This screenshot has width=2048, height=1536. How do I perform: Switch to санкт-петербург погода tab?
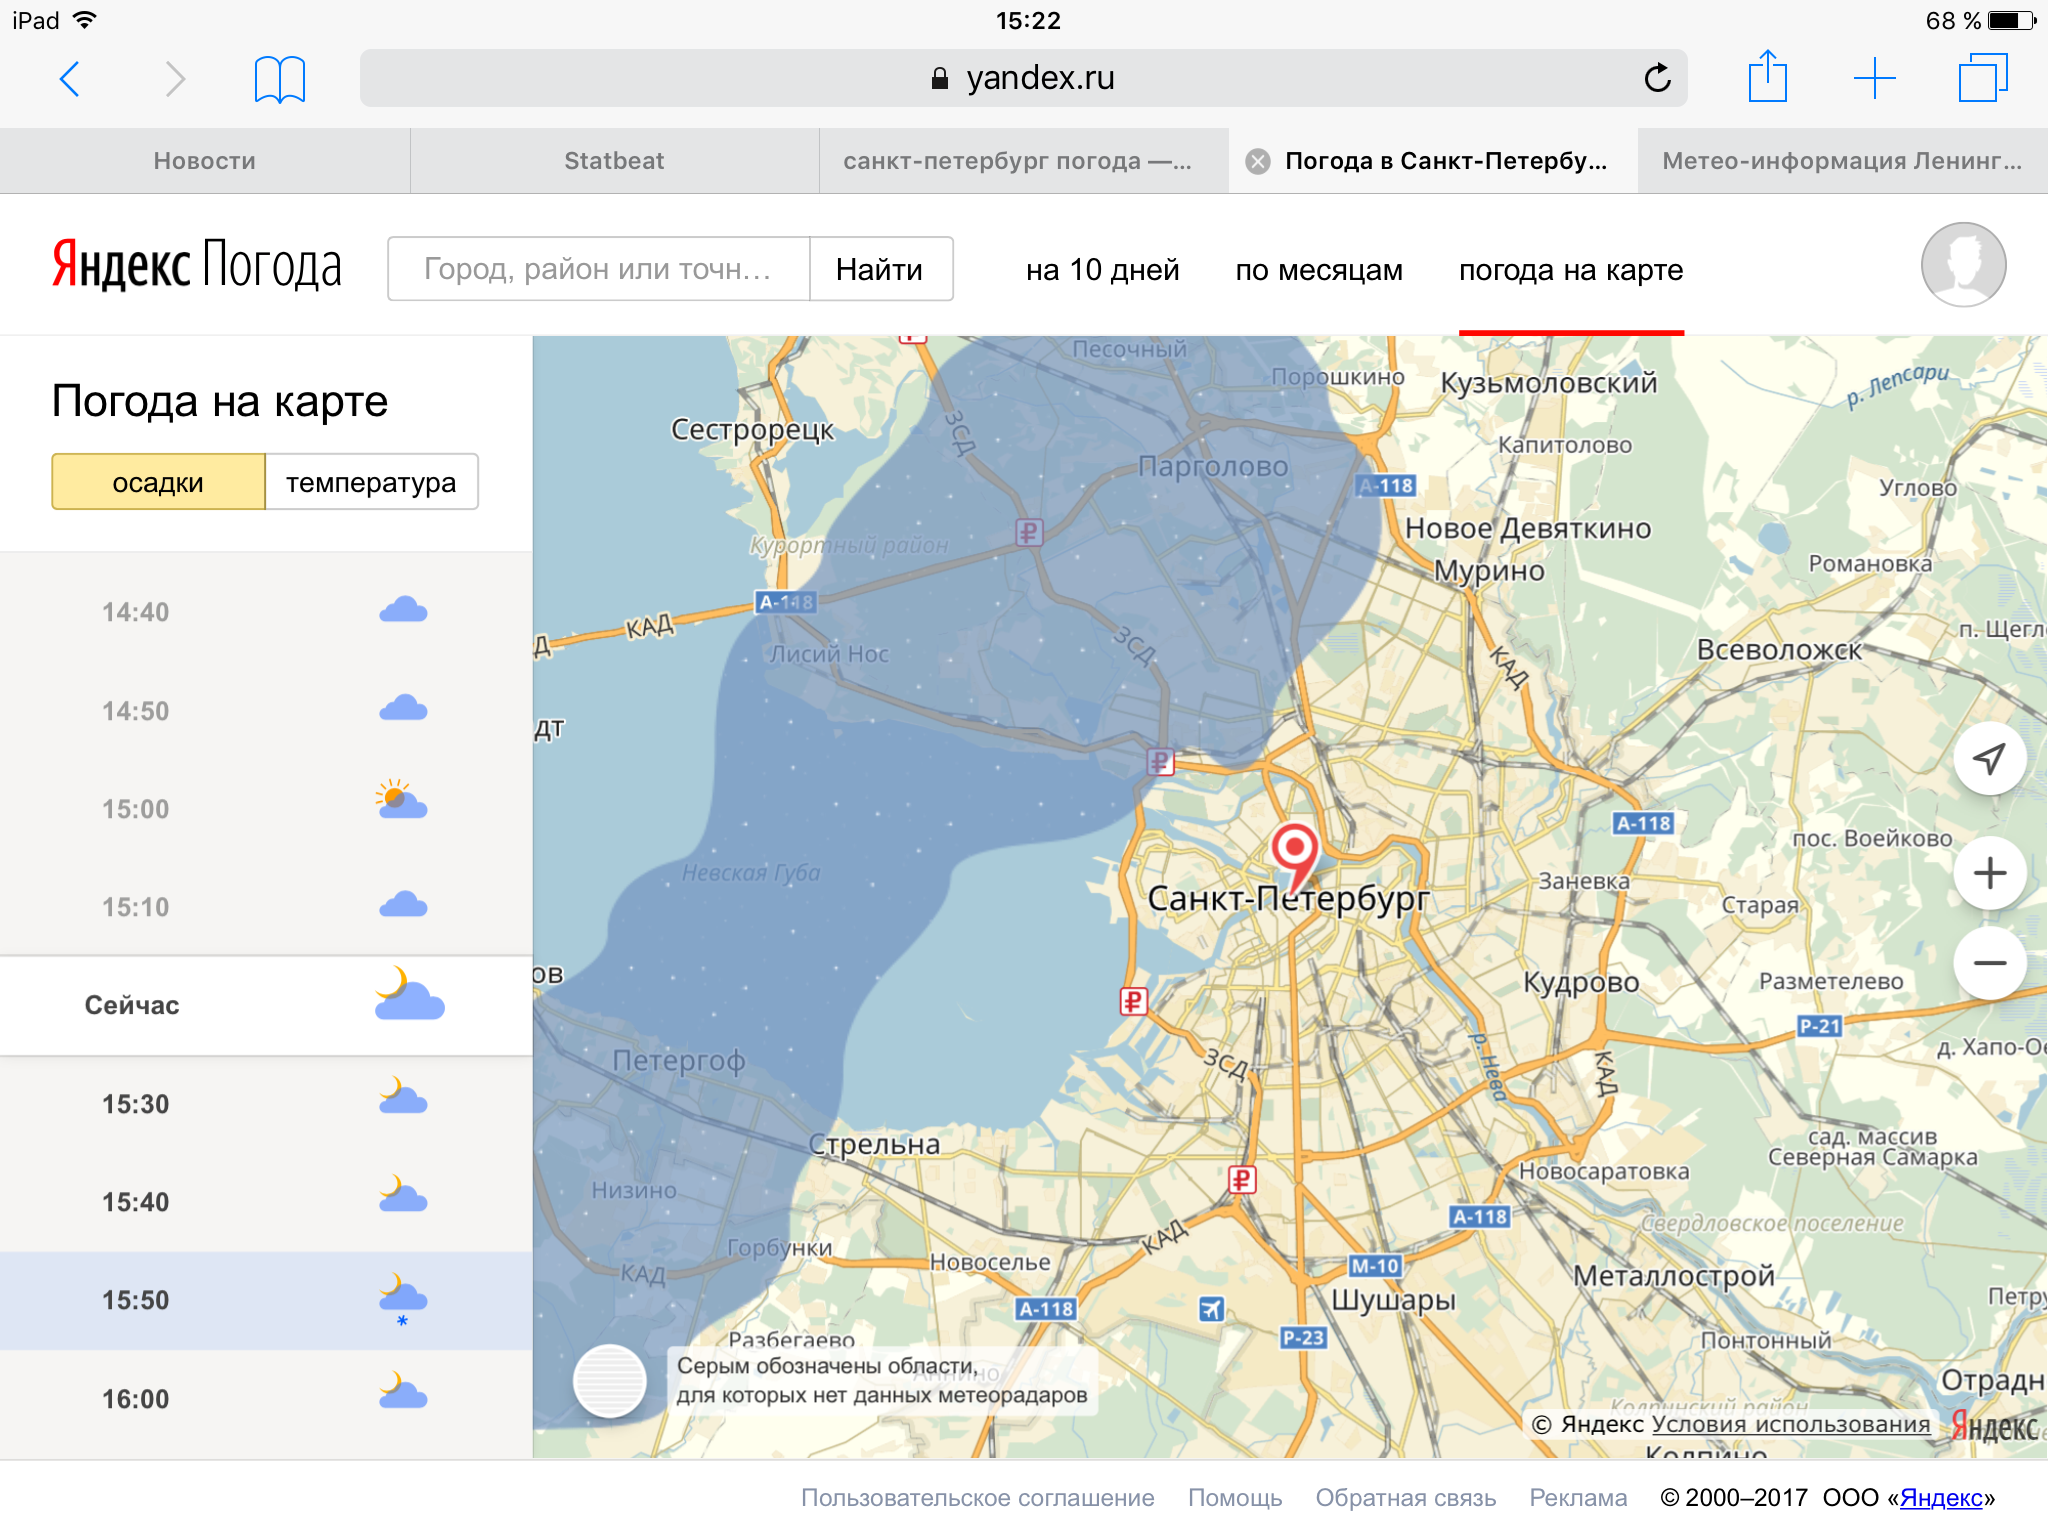point(1023,161)
